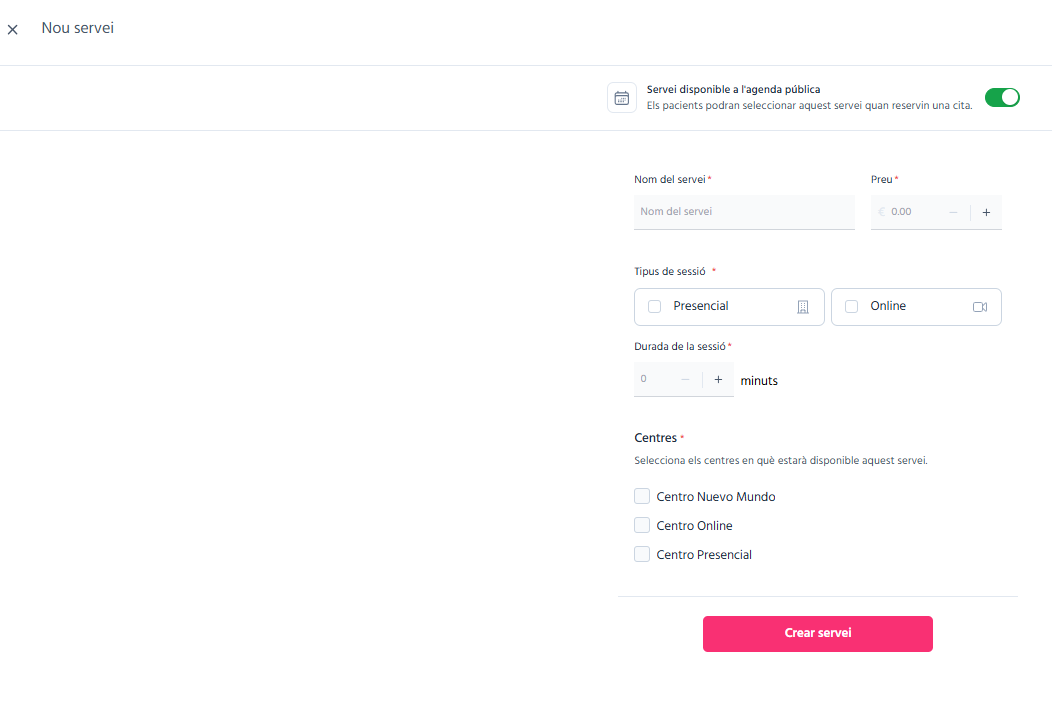Click the video camera icon in Online option
Screen dimensions: 1052x714
click(980, 307)
